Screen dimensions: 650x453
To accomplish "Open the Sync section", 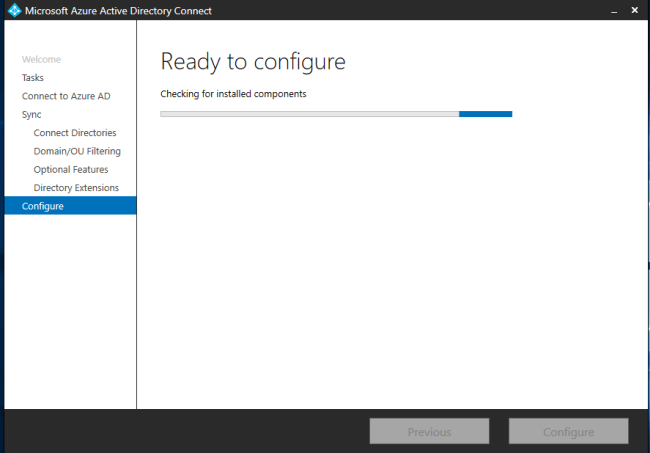I will 32,115.
